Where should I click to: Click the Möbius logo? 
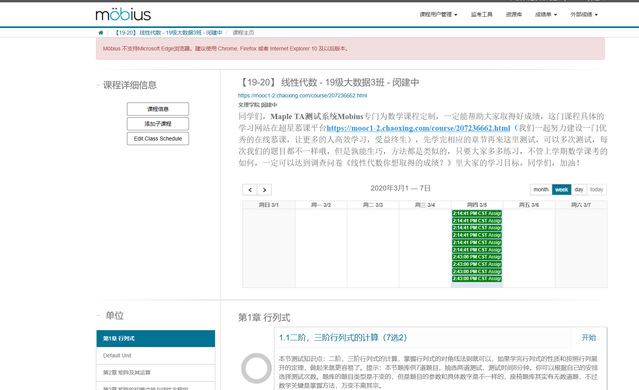click(123, 15)
